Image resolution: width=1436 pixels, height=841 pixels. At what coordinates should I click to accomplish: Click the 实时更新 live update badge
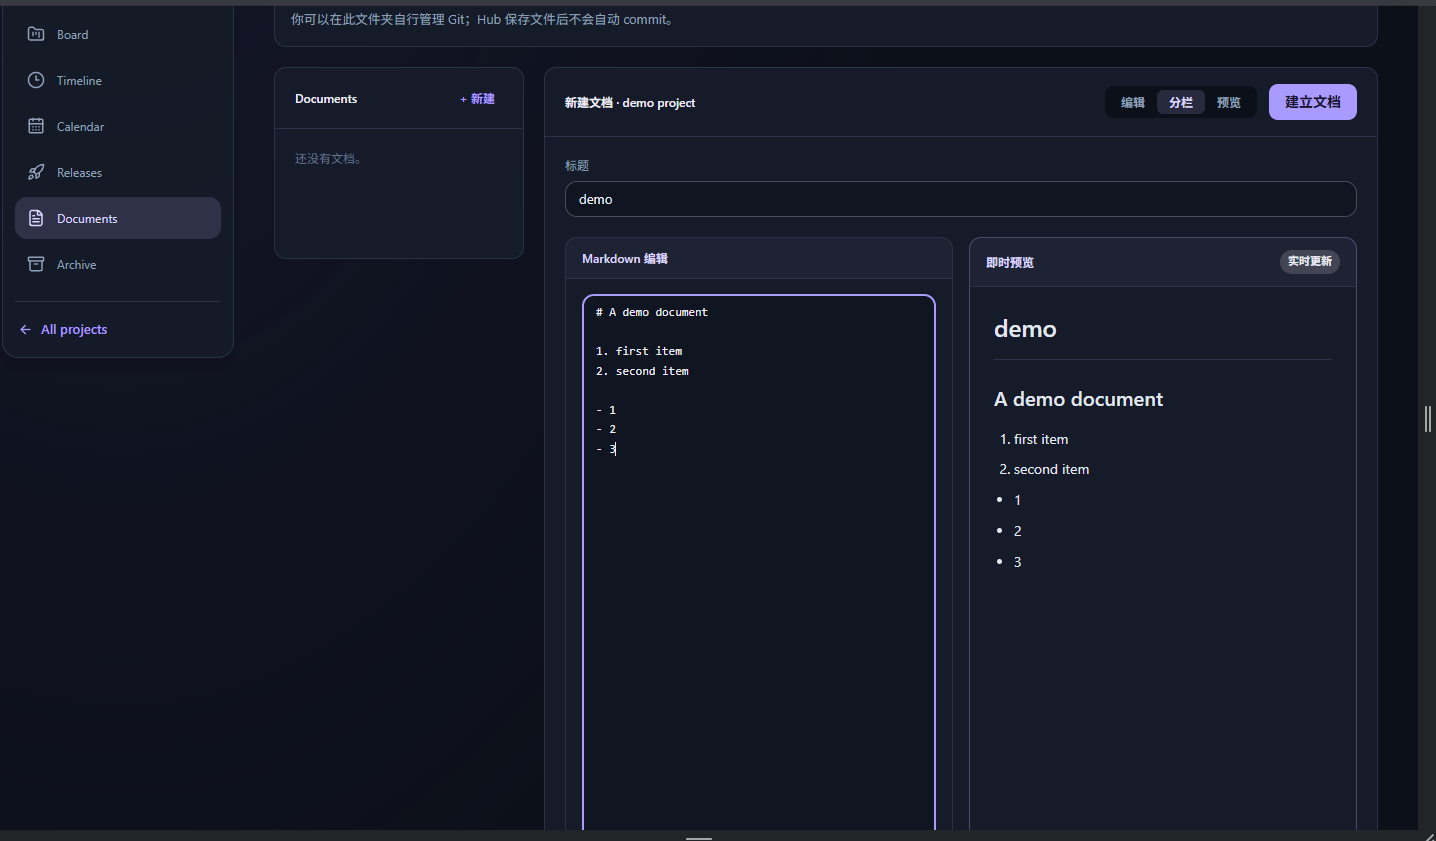pyautogui.click(x=1310, y=261)
